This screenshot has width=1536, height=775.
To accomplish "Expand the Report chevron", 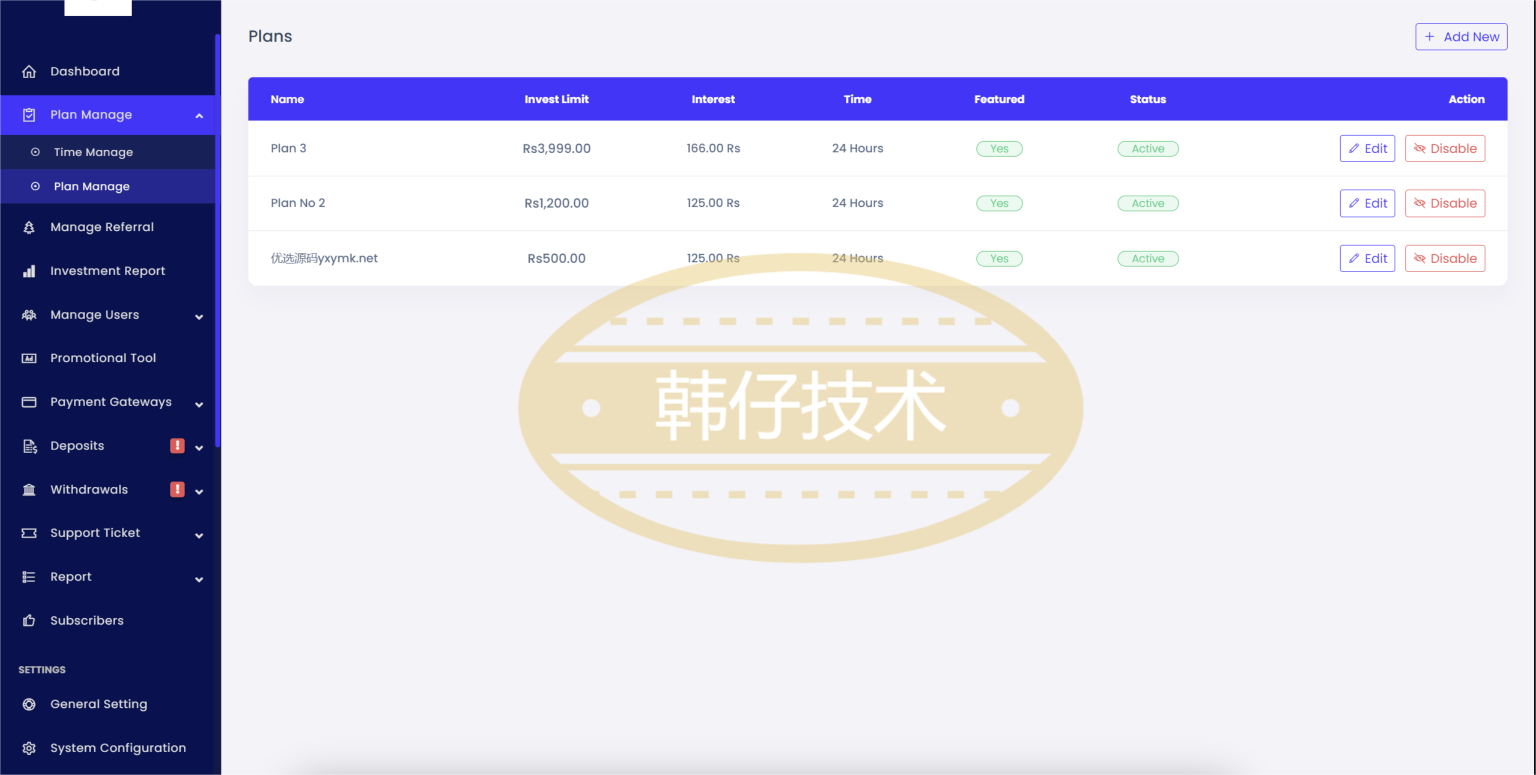I will click(x=199, y=579).
